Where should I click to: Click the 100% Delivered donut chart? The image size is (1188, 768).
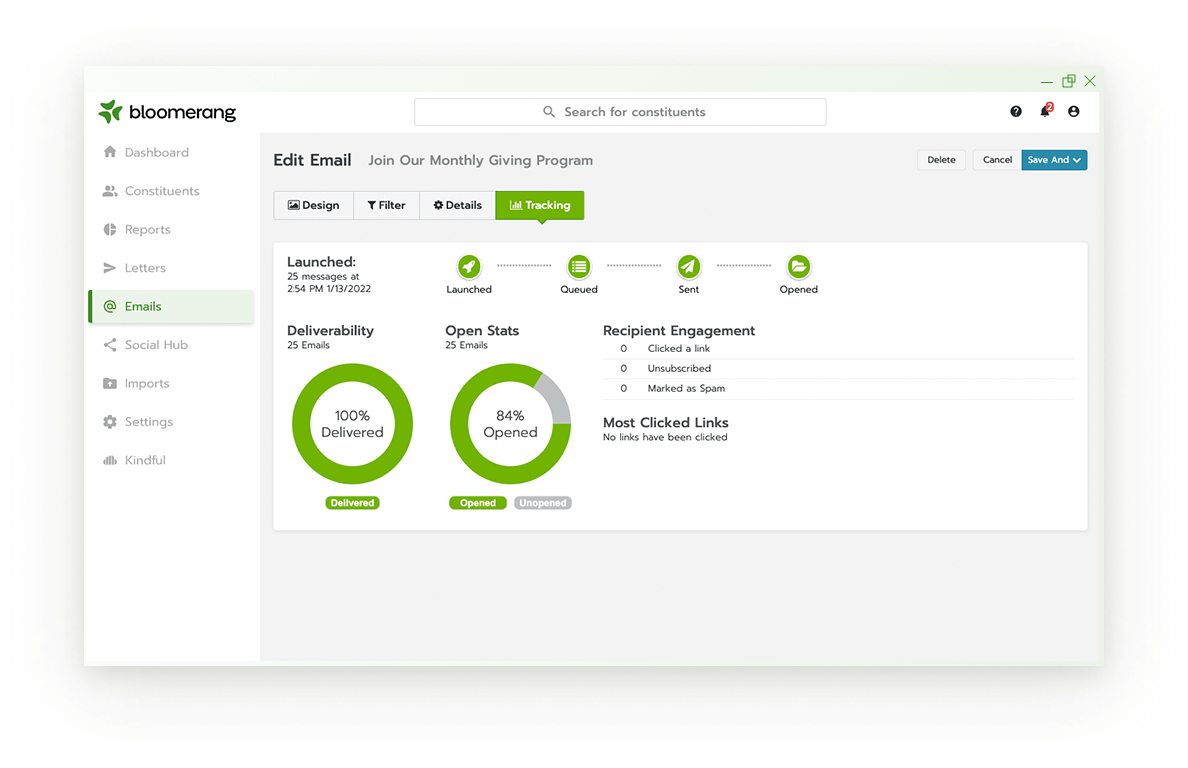(352, 423)
